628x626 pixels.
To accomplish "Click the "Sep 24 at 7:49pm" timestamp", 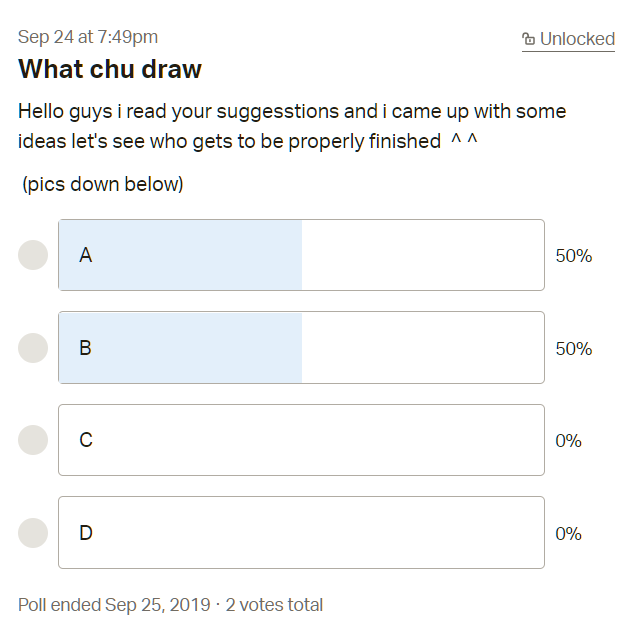I will click(88, 37).
